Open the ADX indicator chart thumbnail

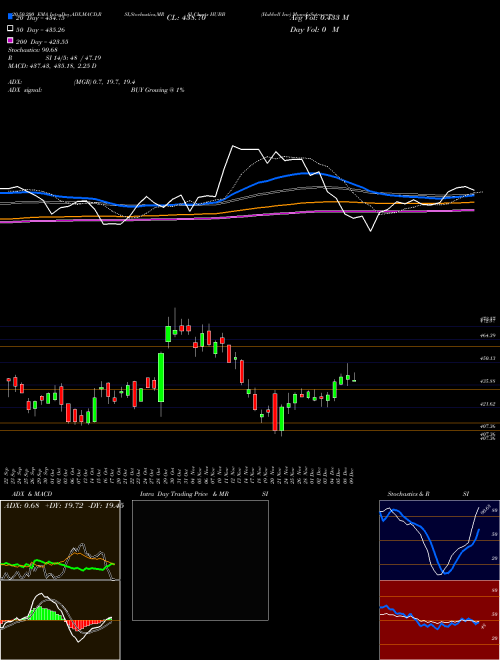(x=60, y=540)
